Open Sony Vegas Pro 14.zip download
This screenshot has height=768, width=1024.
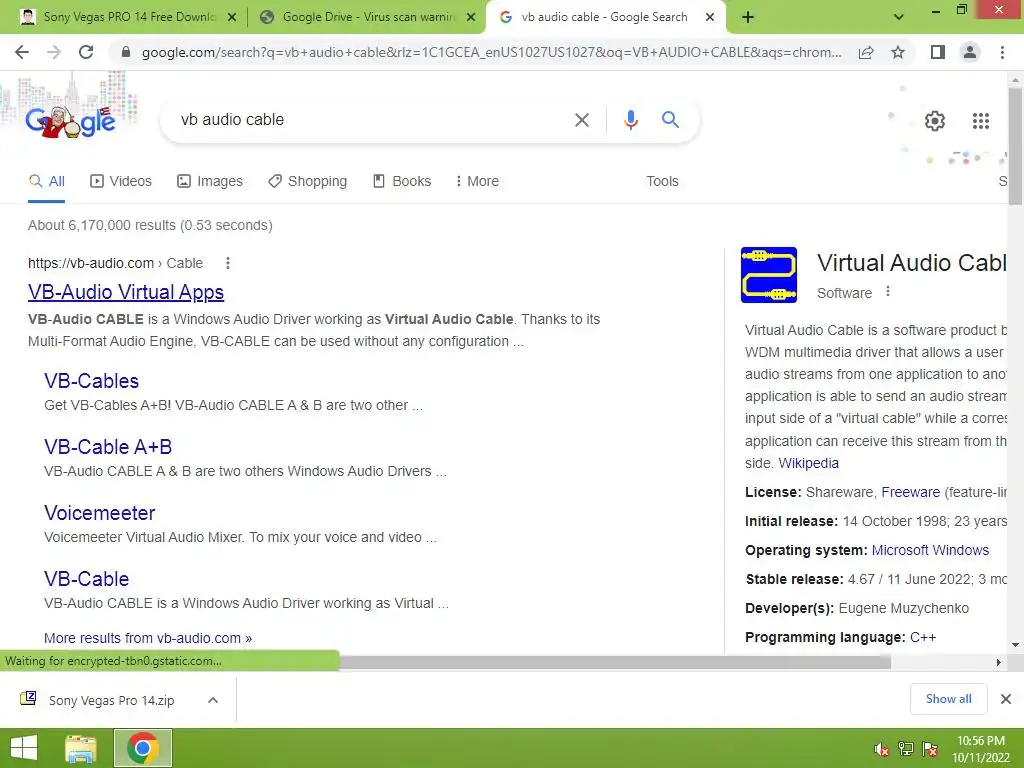[x=98, y=700]
